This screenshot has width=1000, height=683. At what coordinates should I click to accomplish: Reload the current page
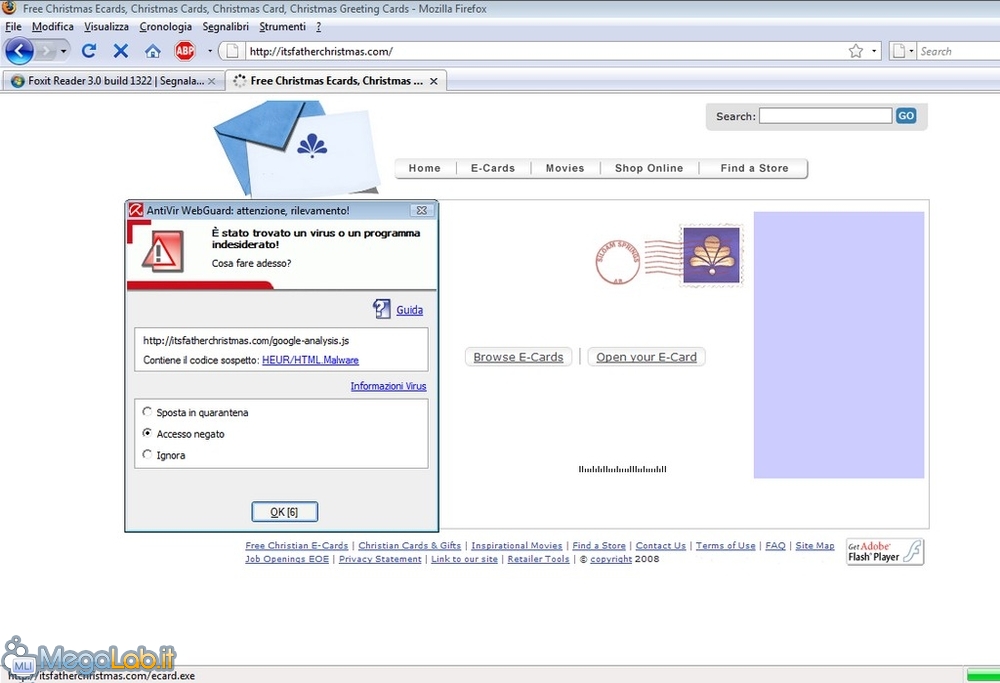click(x=89, y=50)
